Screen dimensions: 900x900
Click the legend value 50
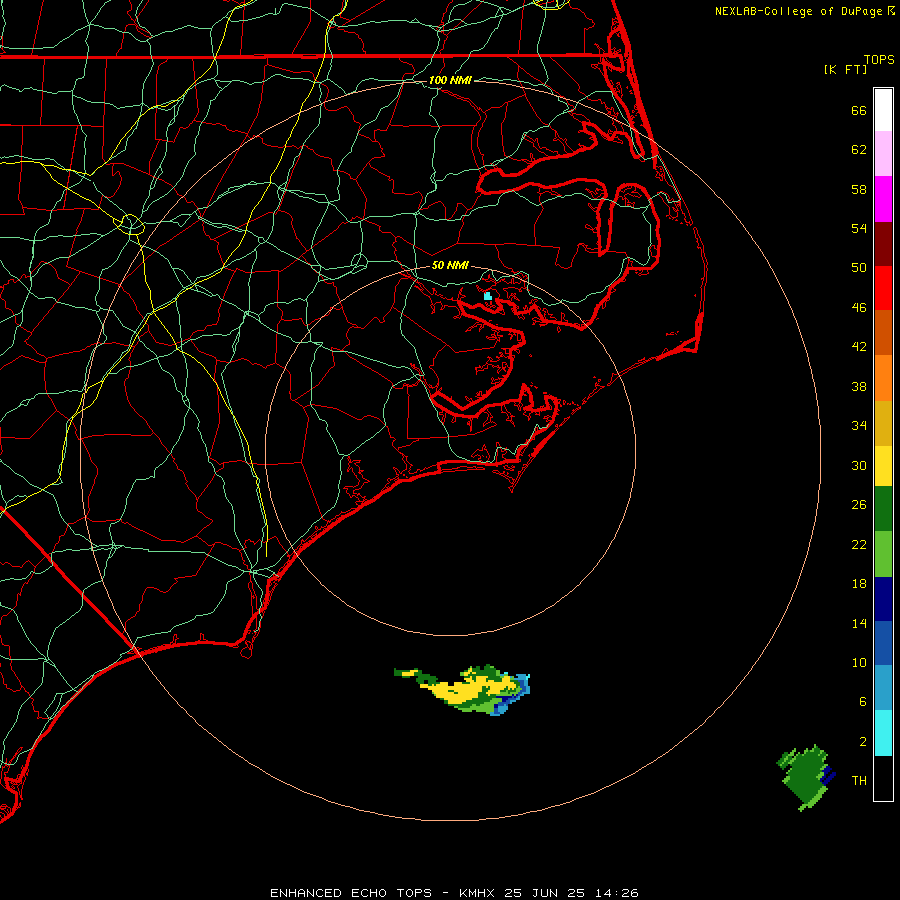tap(859, 267)
